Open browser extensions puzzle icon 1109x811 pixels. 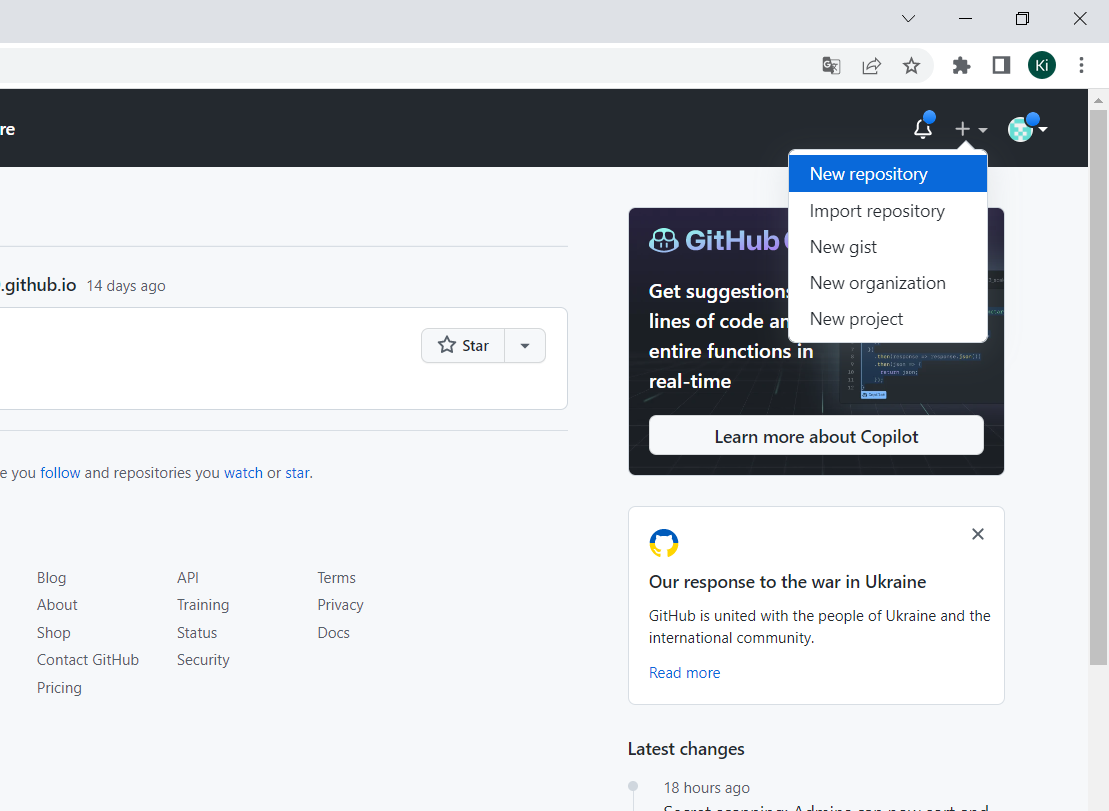[x=960, y=65]
